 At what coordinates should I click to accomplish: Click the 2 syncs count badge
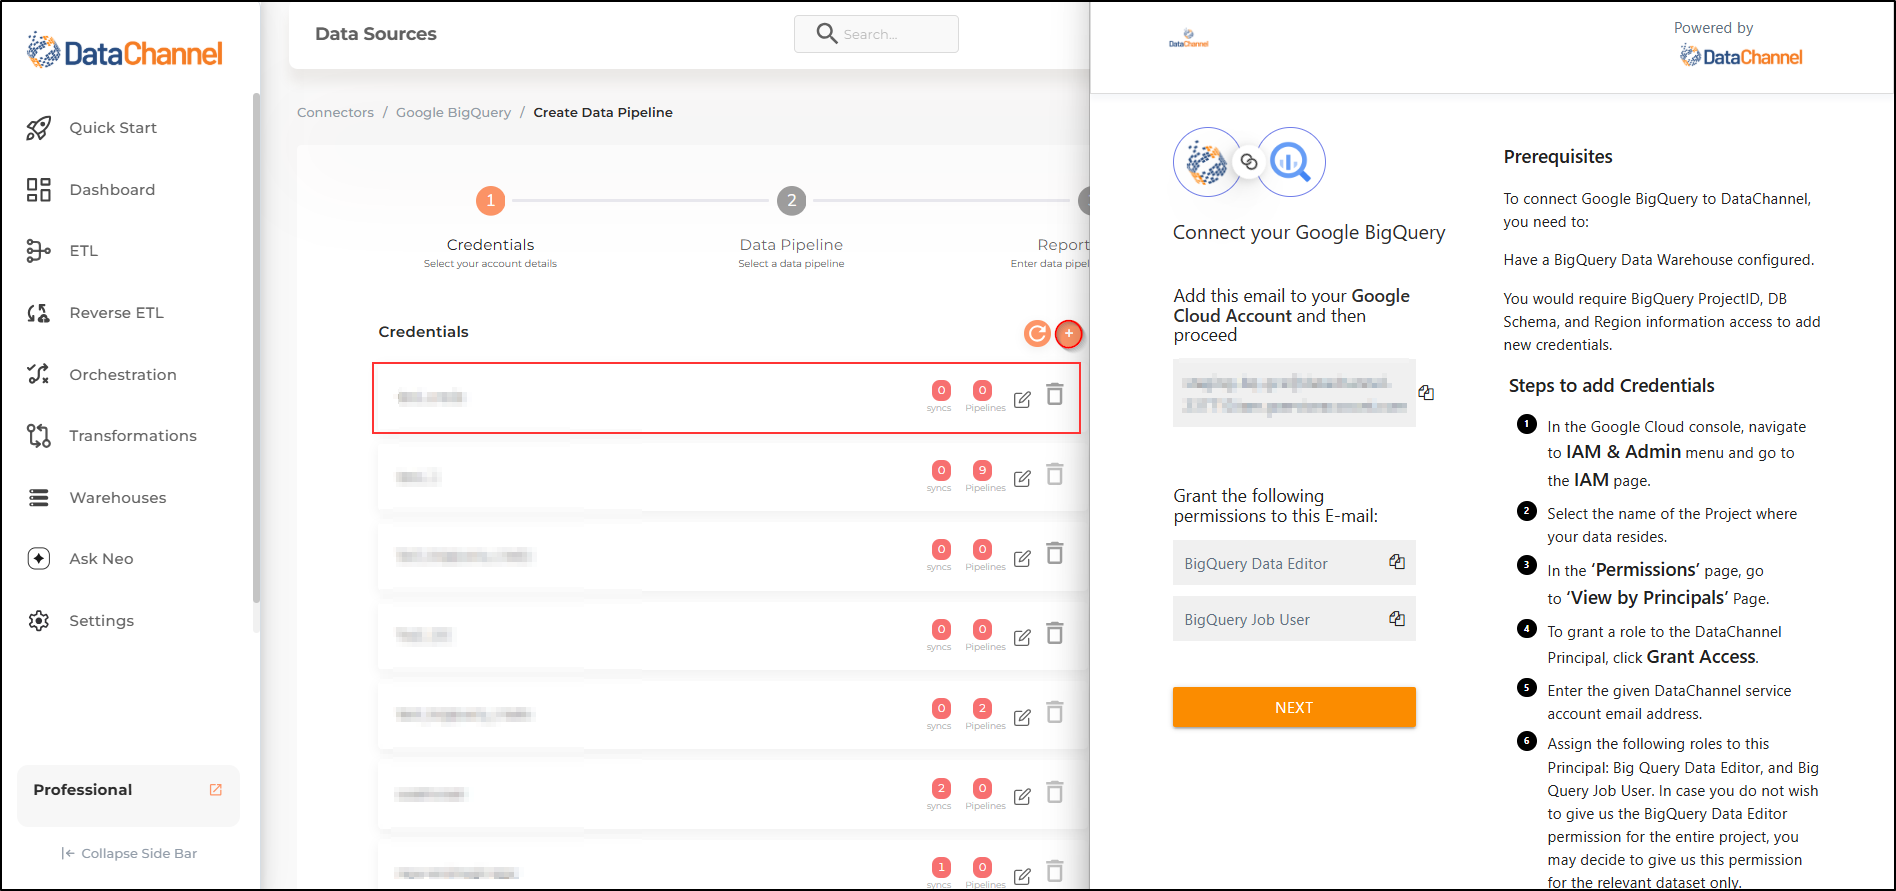pyautogui.click(x=941, y=788)
